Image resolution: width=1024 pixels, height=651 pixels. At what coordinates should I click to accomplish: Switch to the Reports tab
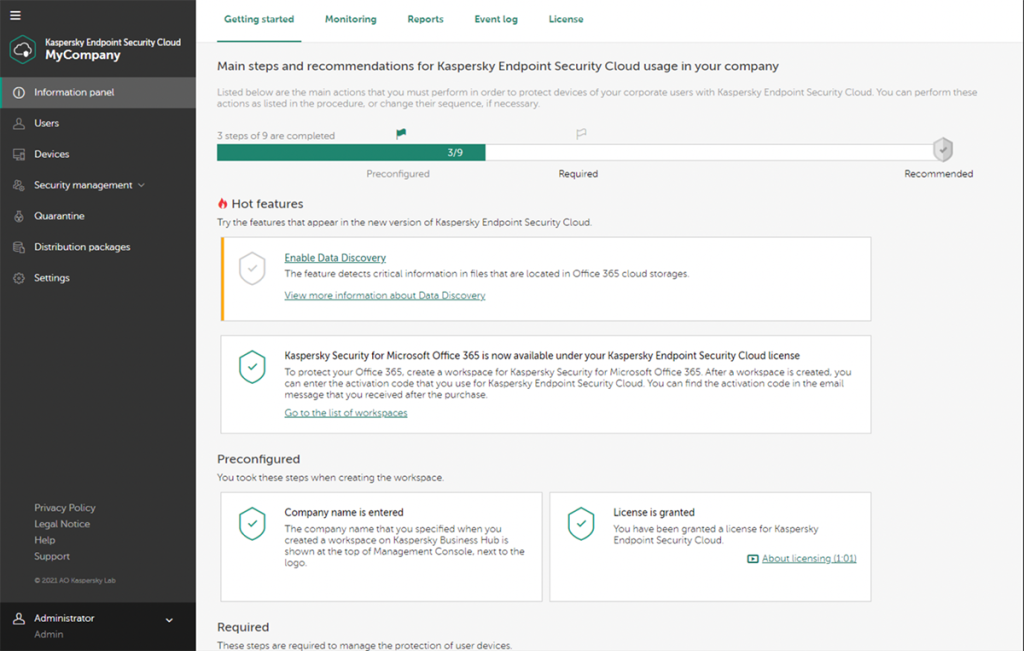point(425,20)
